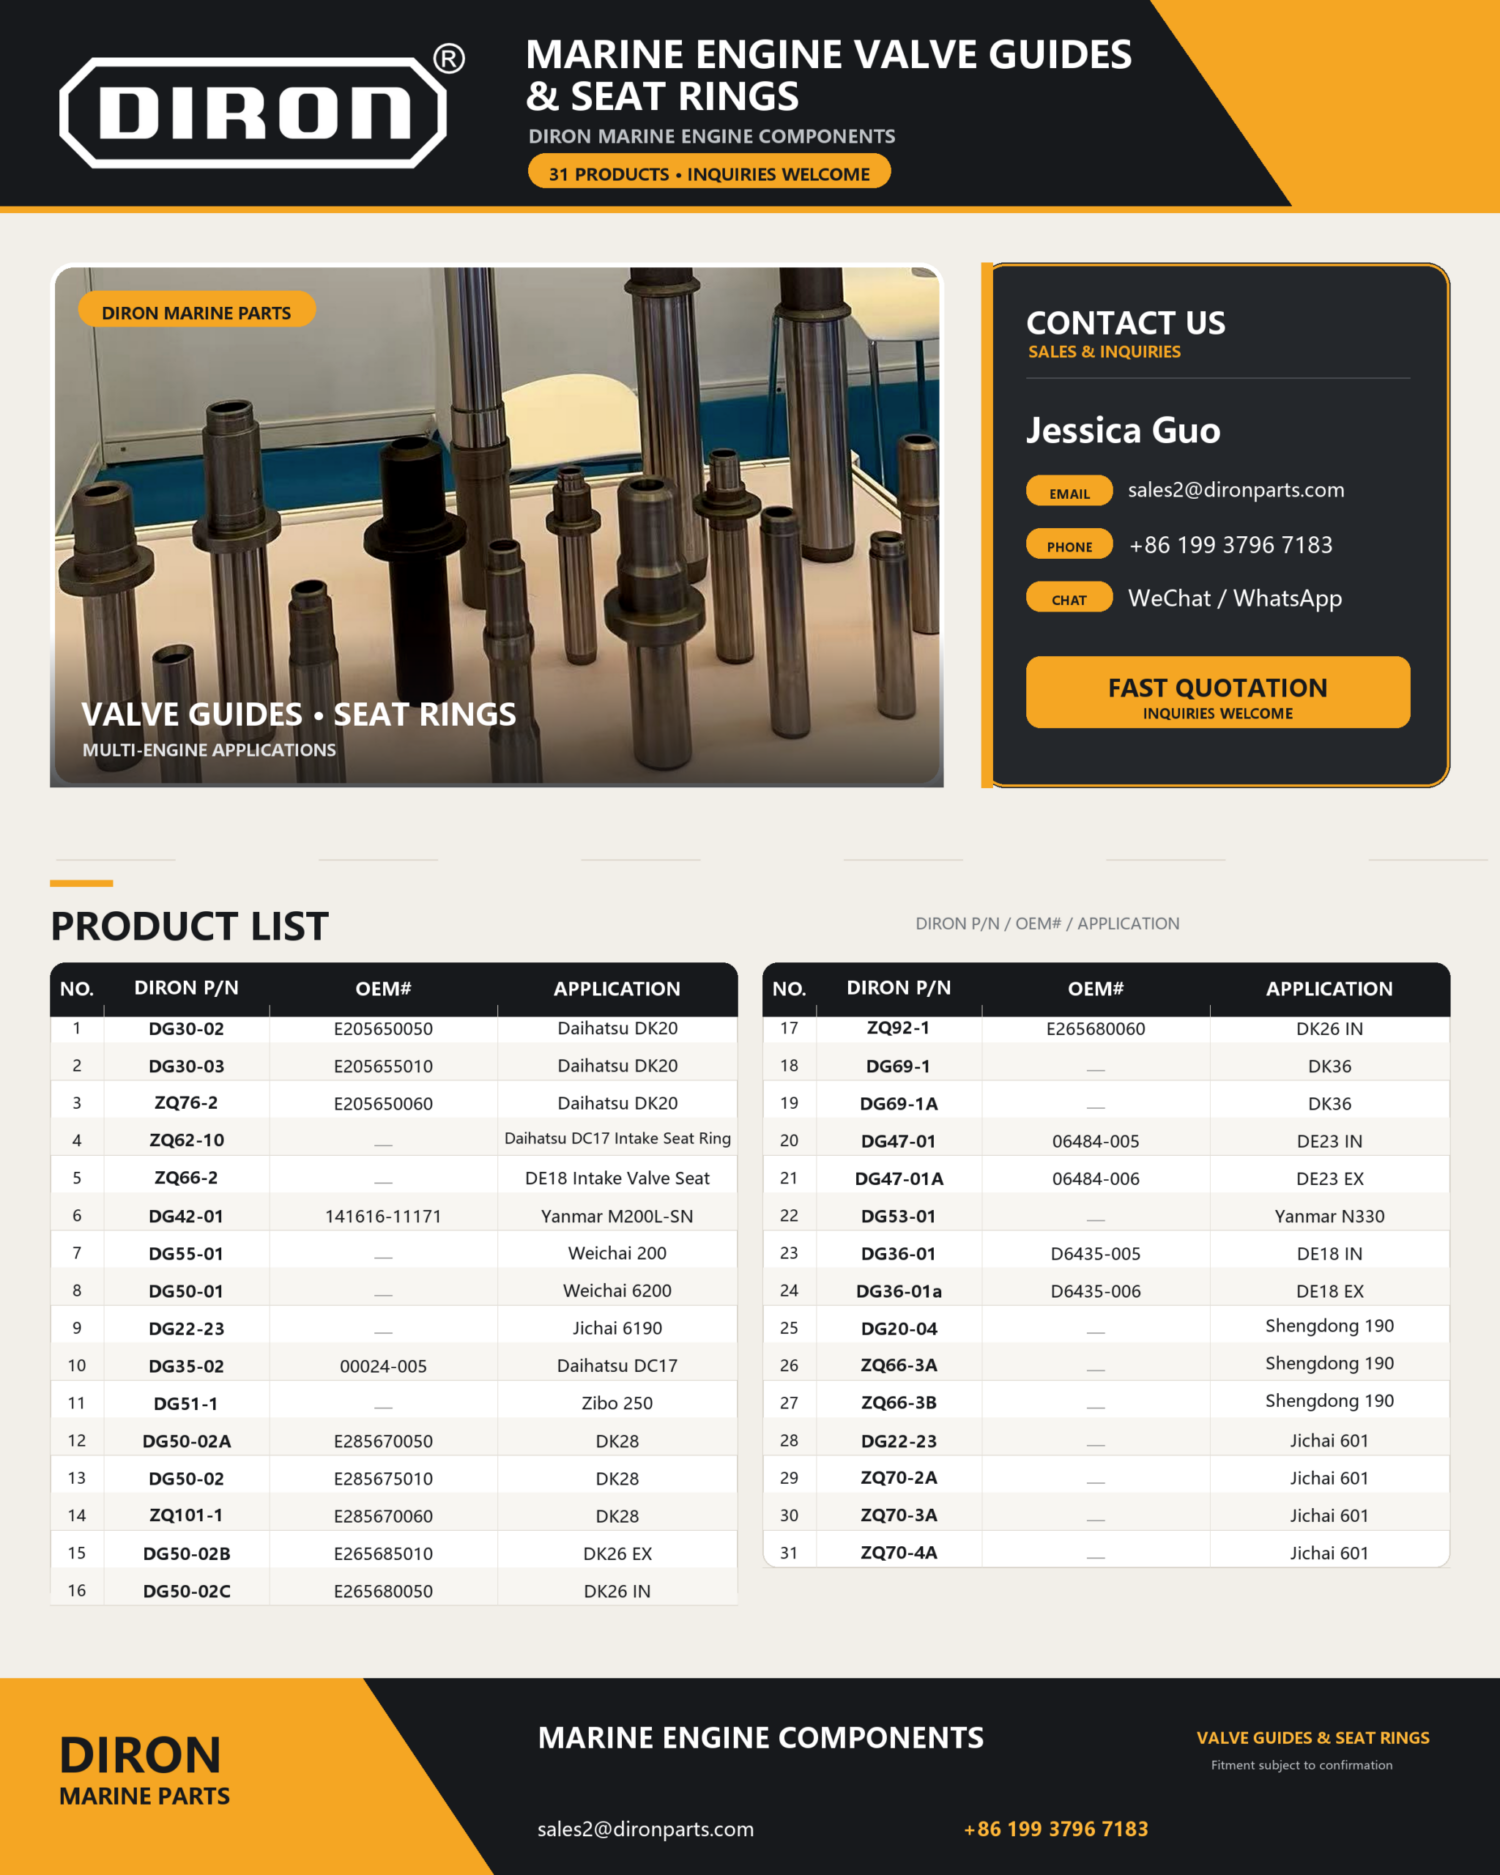The image size is (1500, 1875).
Task: Click the FAST QUOTATION button
Action: (x=1217, y=692)
